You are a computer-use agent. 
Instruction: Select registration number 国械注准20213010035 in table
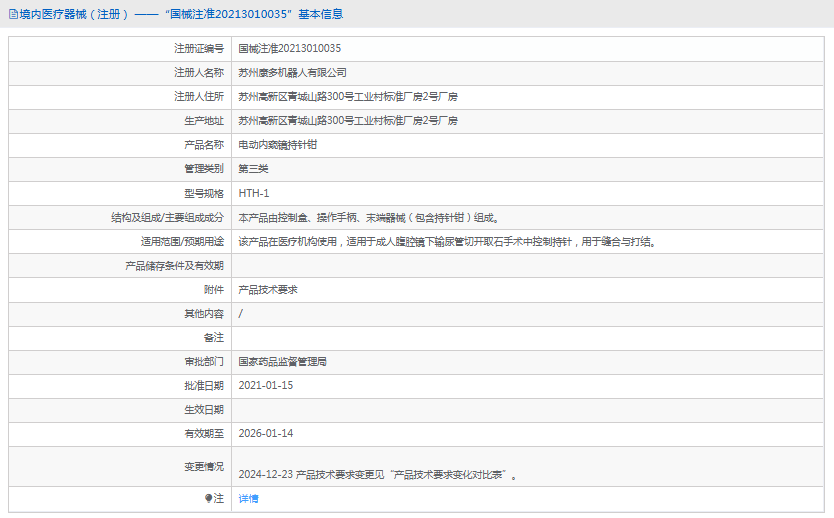pyautogui.click(x=290, y=48)
